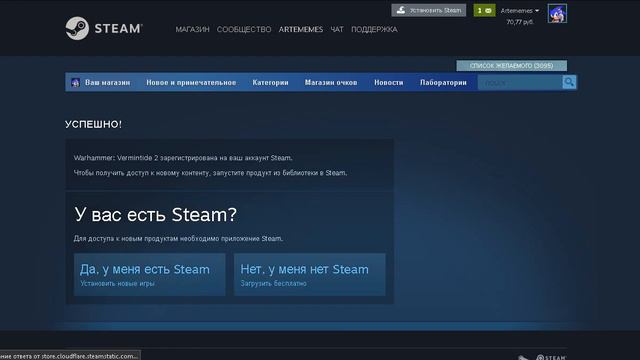Image resolution: width=640 pixels, height=360 pixels.
Task: Open the СООБЩЕСТВО menu item
Action: (244, 29)
